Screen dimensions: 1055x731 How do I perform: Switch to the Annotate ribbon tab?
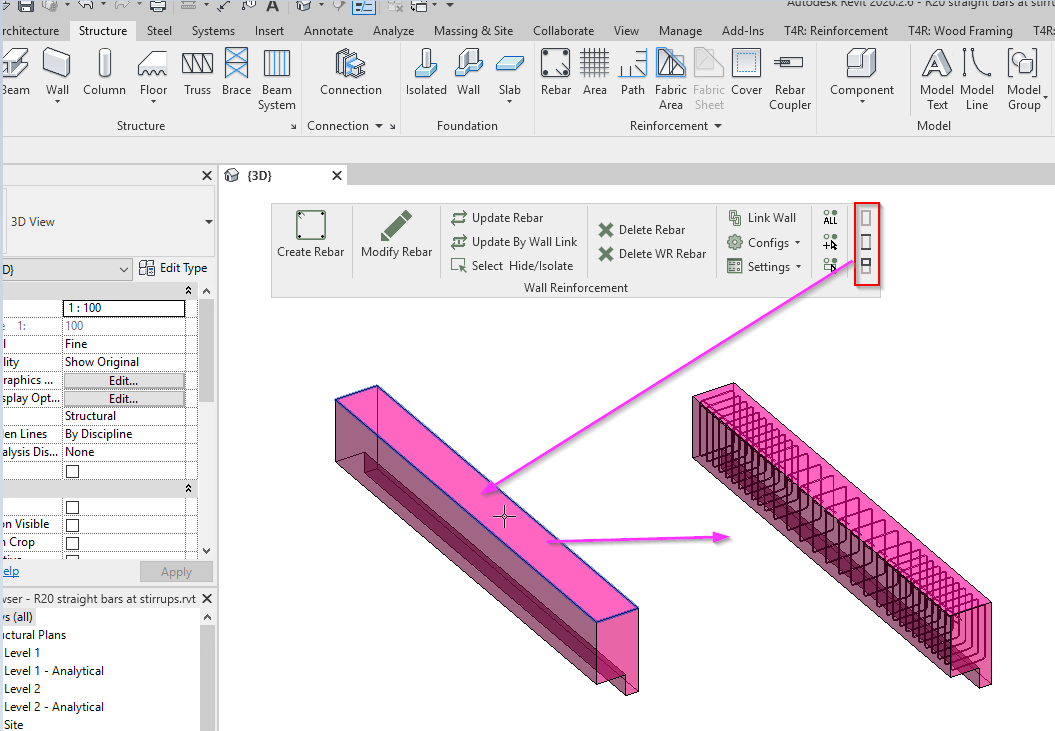click(328, 31)
